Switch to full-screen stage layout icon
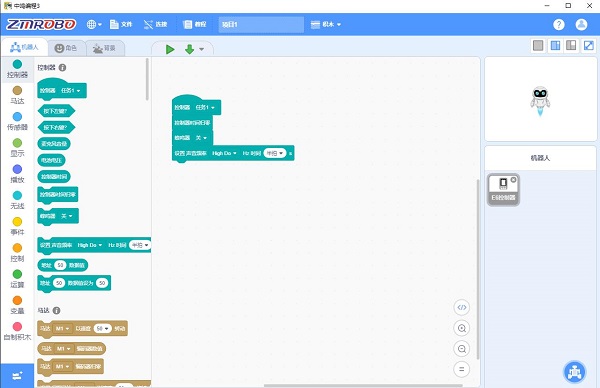 [589, 46]
